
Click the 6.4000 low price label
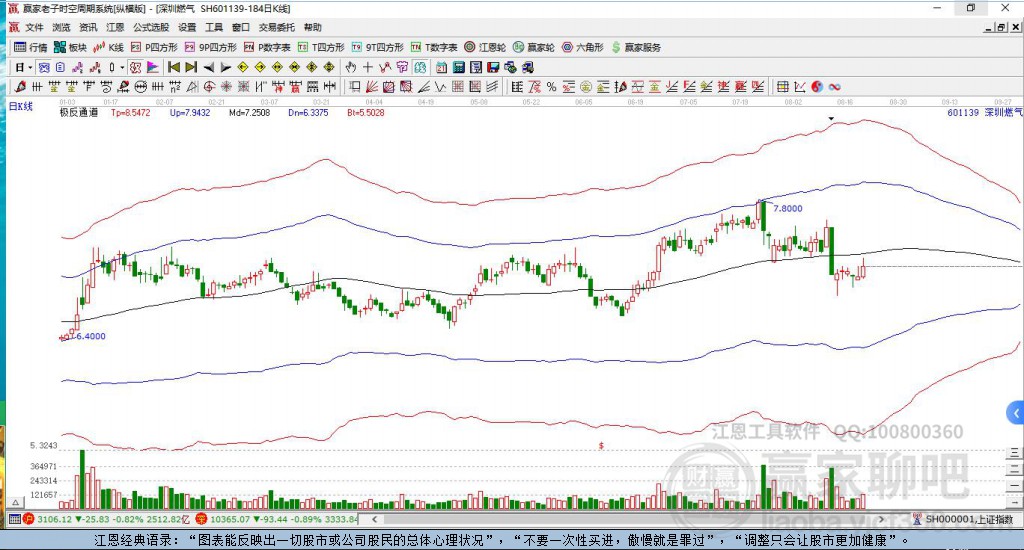pyautogui.click(x=90, y=336)
